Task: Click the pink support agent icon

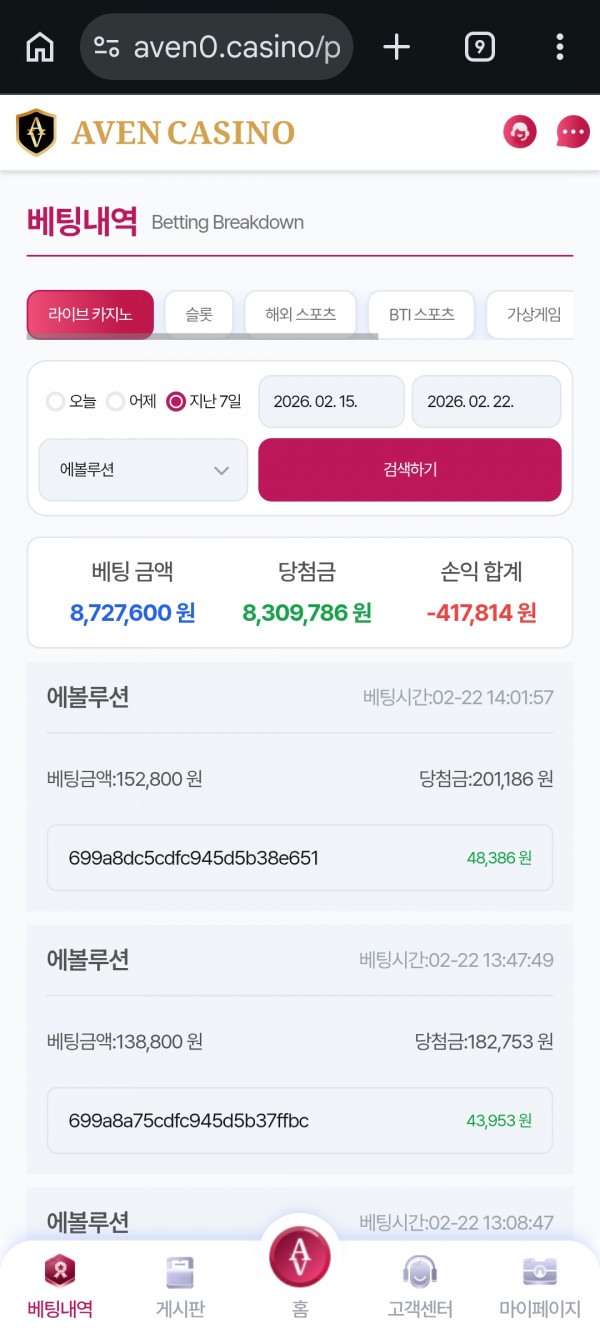Action: pos(519,132)
